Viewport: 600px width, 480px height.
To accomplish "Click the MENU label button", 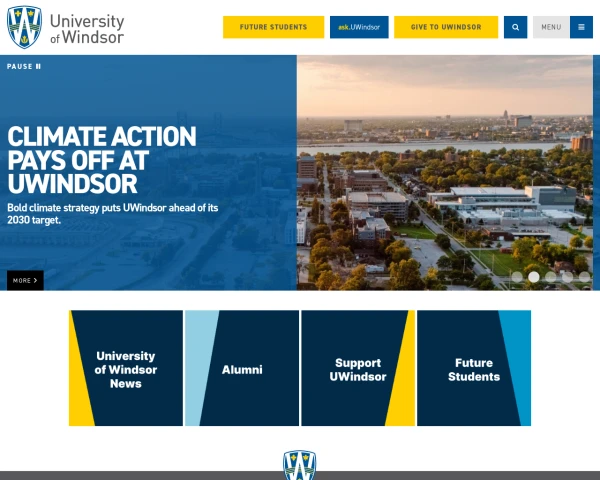I will pos(551,27).
